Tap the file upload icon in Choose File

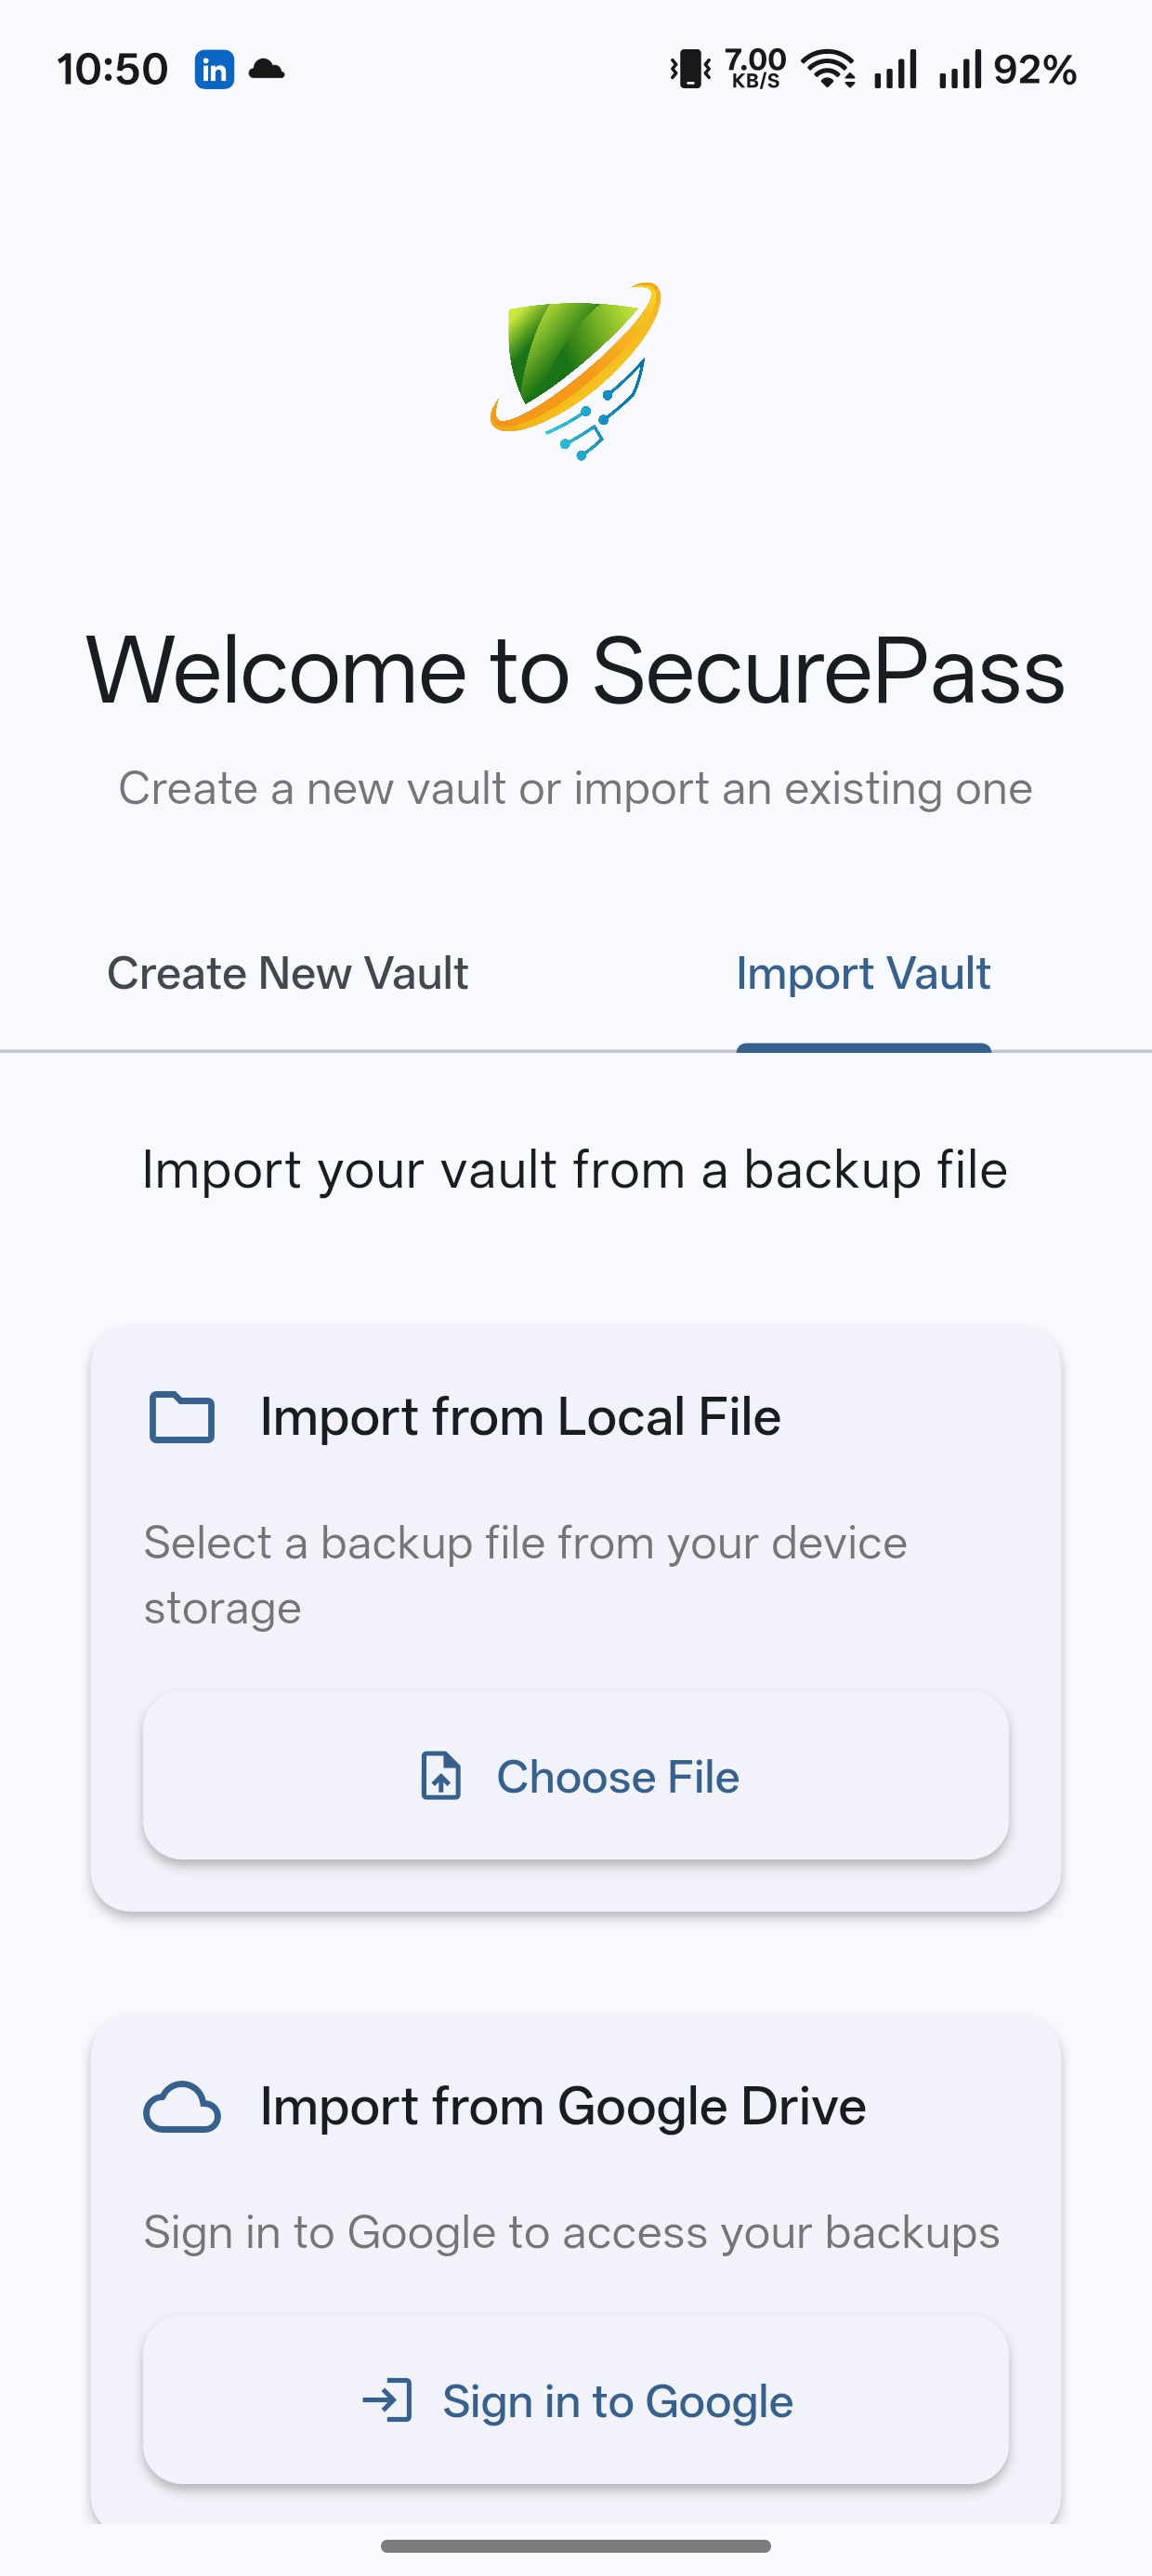[441, 1776]
